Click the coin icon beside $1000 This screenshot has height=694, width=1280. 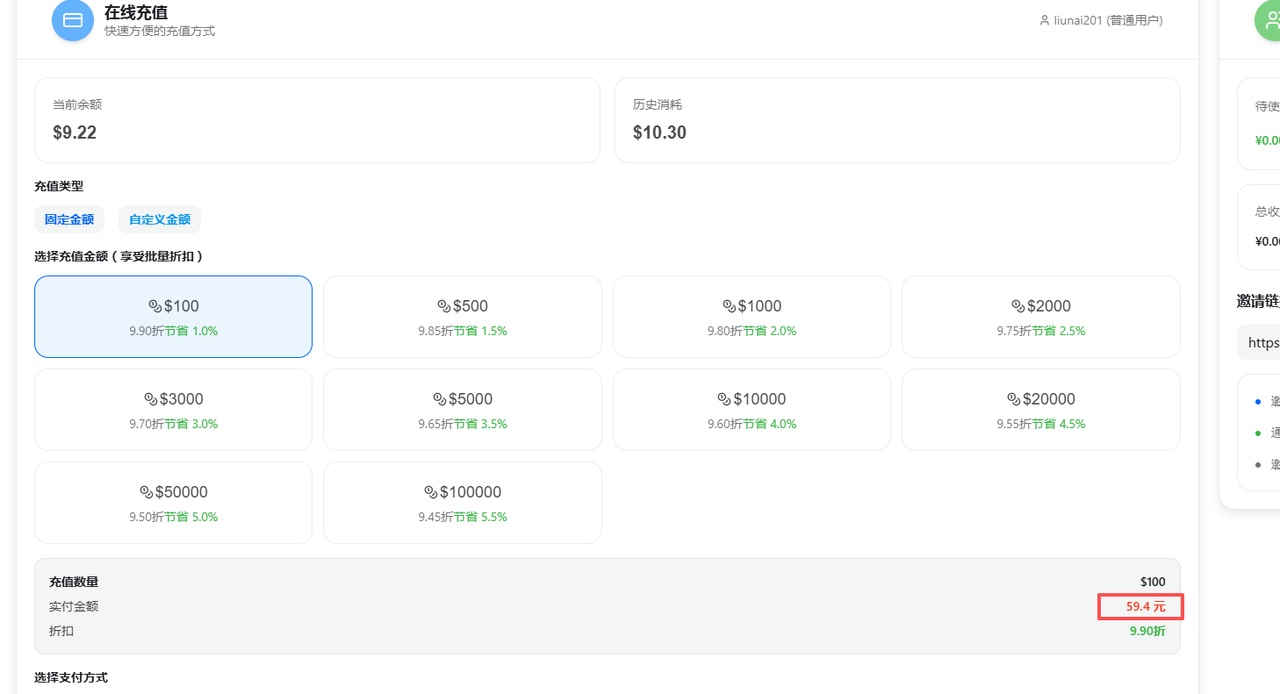[730, 306]
